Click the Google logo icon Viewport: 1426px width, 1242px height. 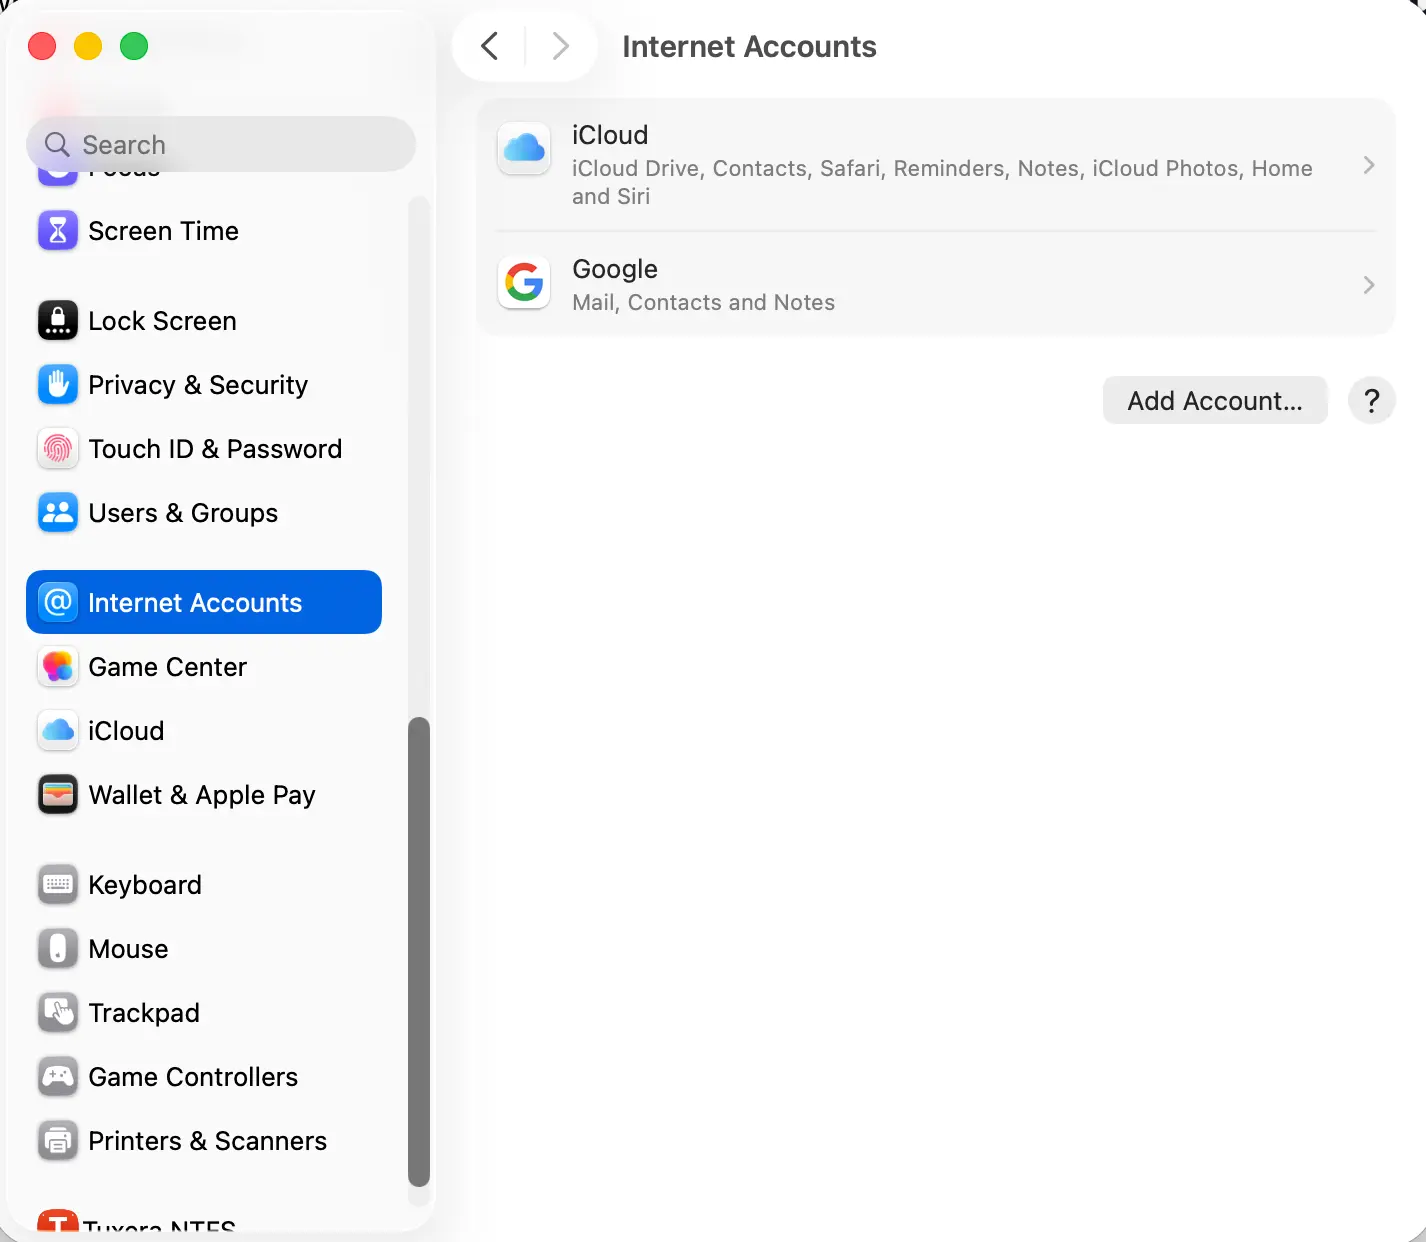(524, 283)
